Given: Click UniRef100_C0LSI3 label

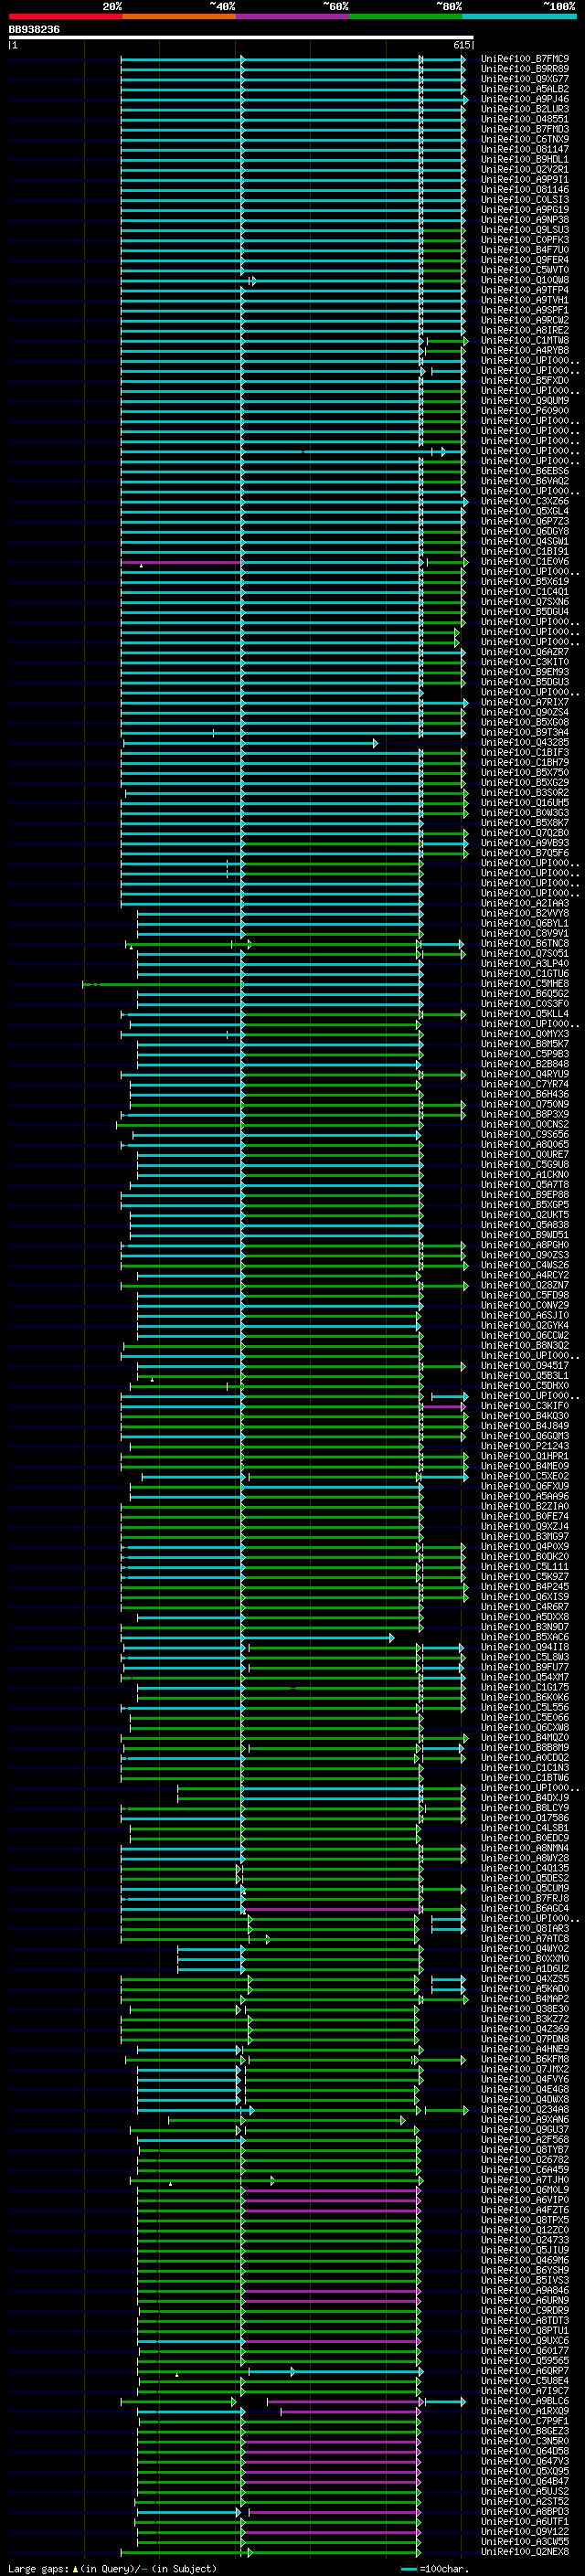Looking at the screenshot, I should (x=525, y=199).
